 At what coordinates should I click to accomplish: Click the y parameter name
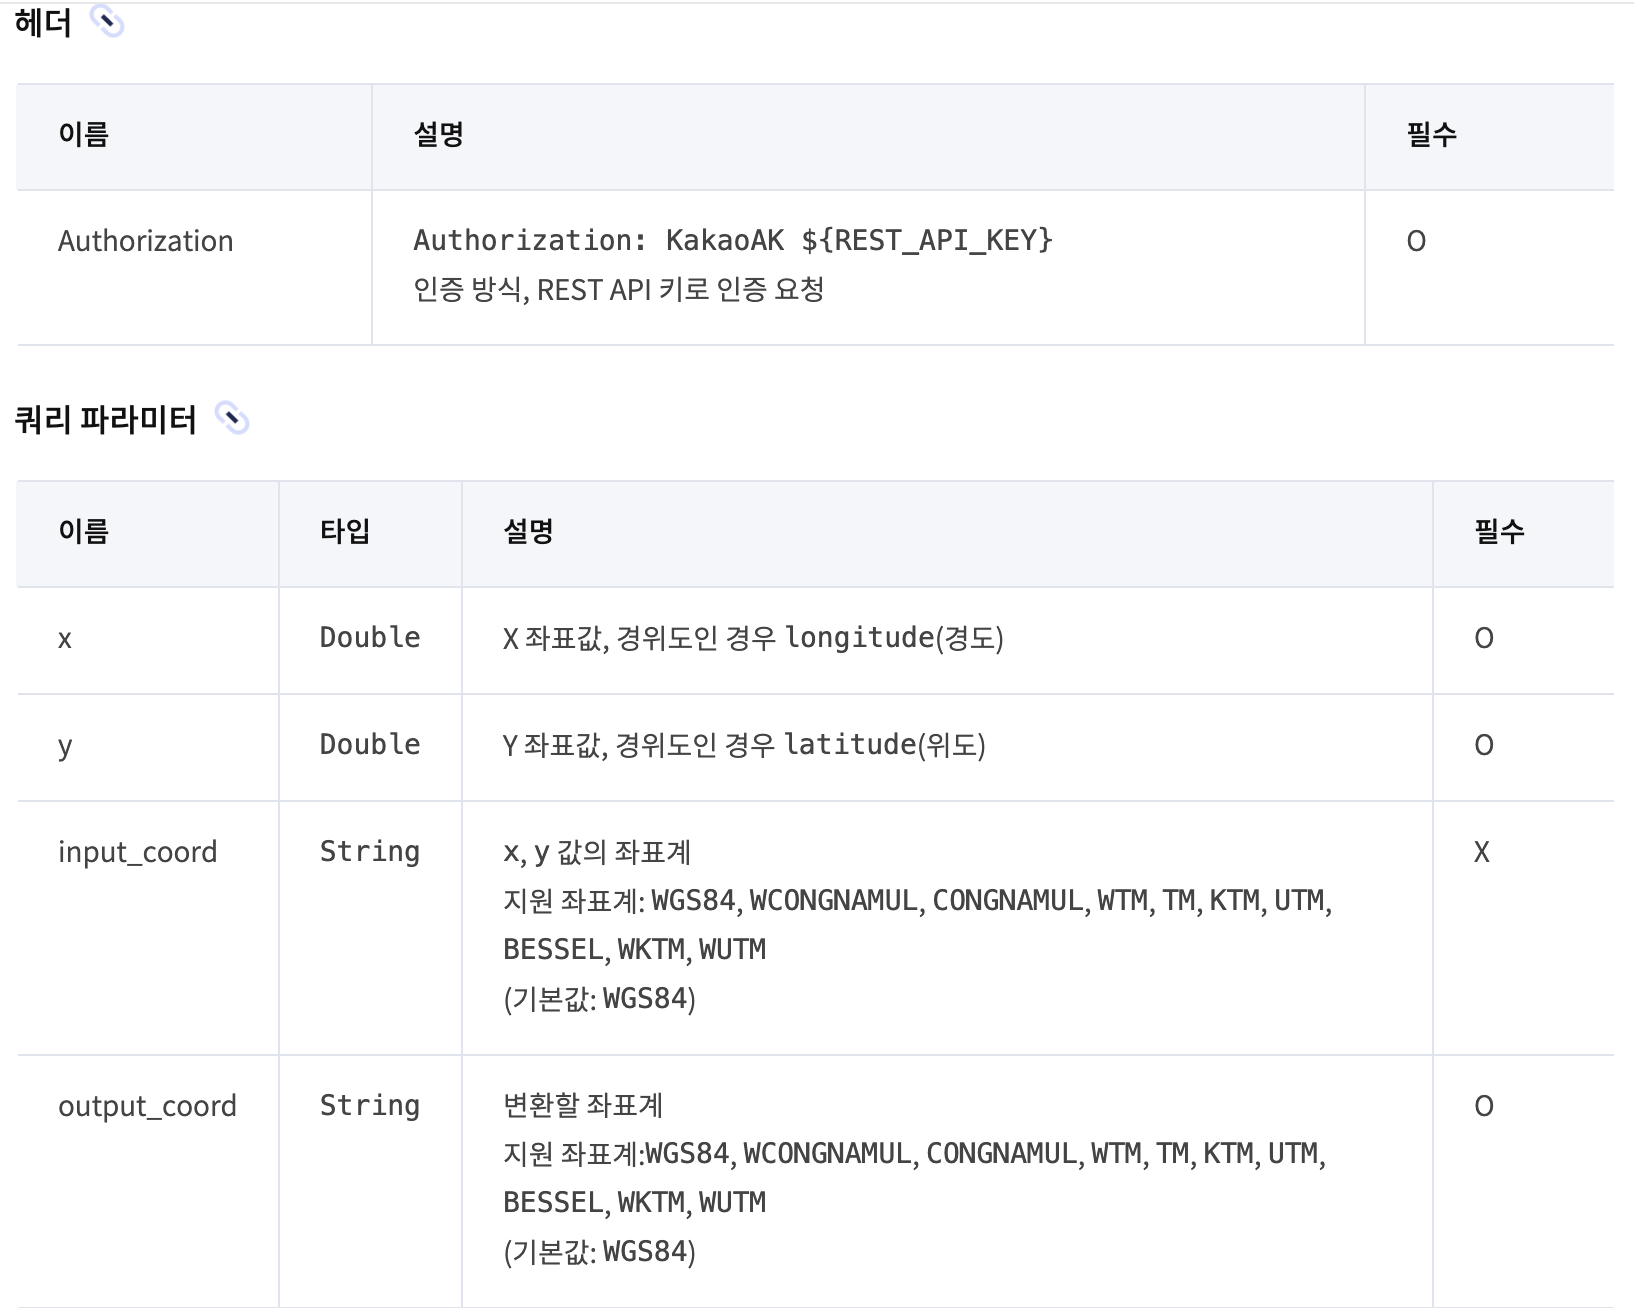click(65, 746)
